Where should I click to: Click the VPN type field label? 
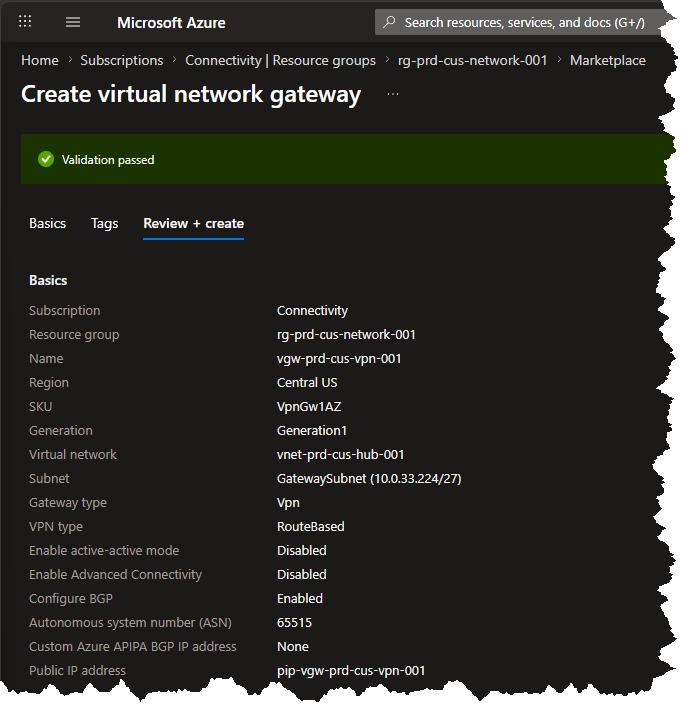click(56, 526)
